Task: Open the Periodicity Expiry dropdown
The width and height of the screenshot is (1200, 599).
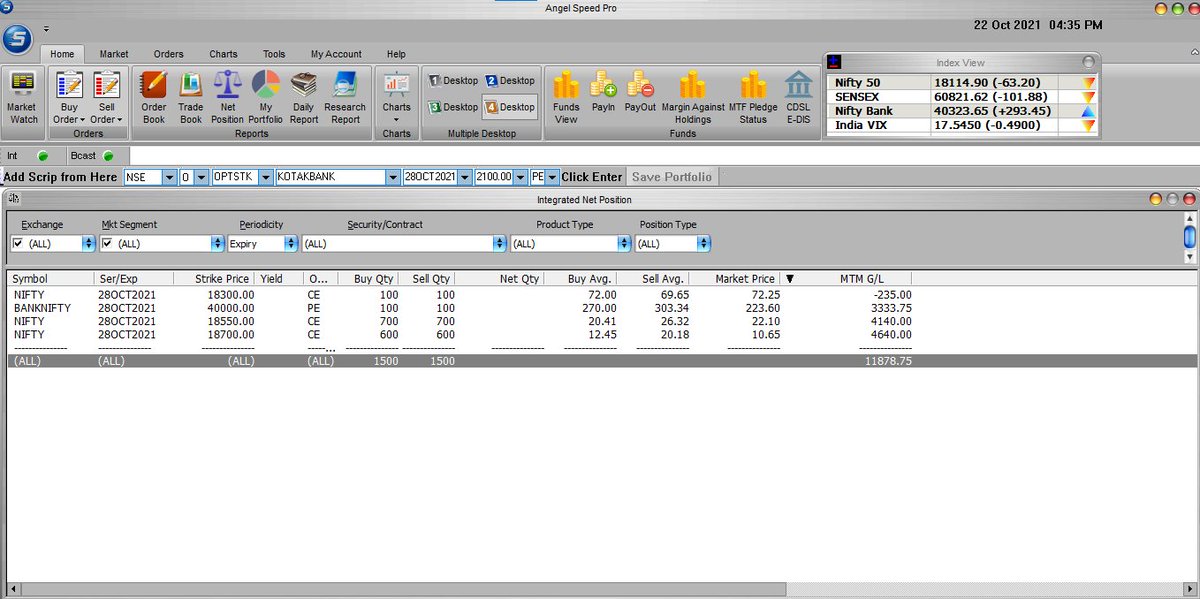Action: coord(291,243)
